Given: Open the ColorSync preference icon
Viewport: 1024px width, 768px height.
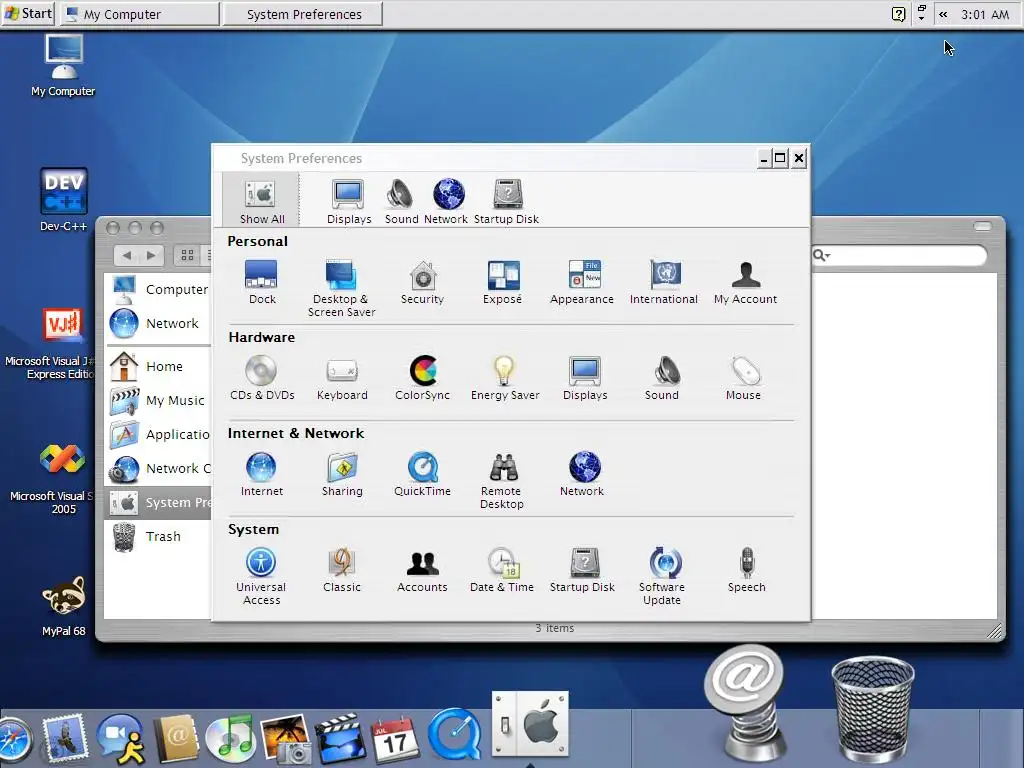Looking at the screenshot, I should tap(423, 378).
